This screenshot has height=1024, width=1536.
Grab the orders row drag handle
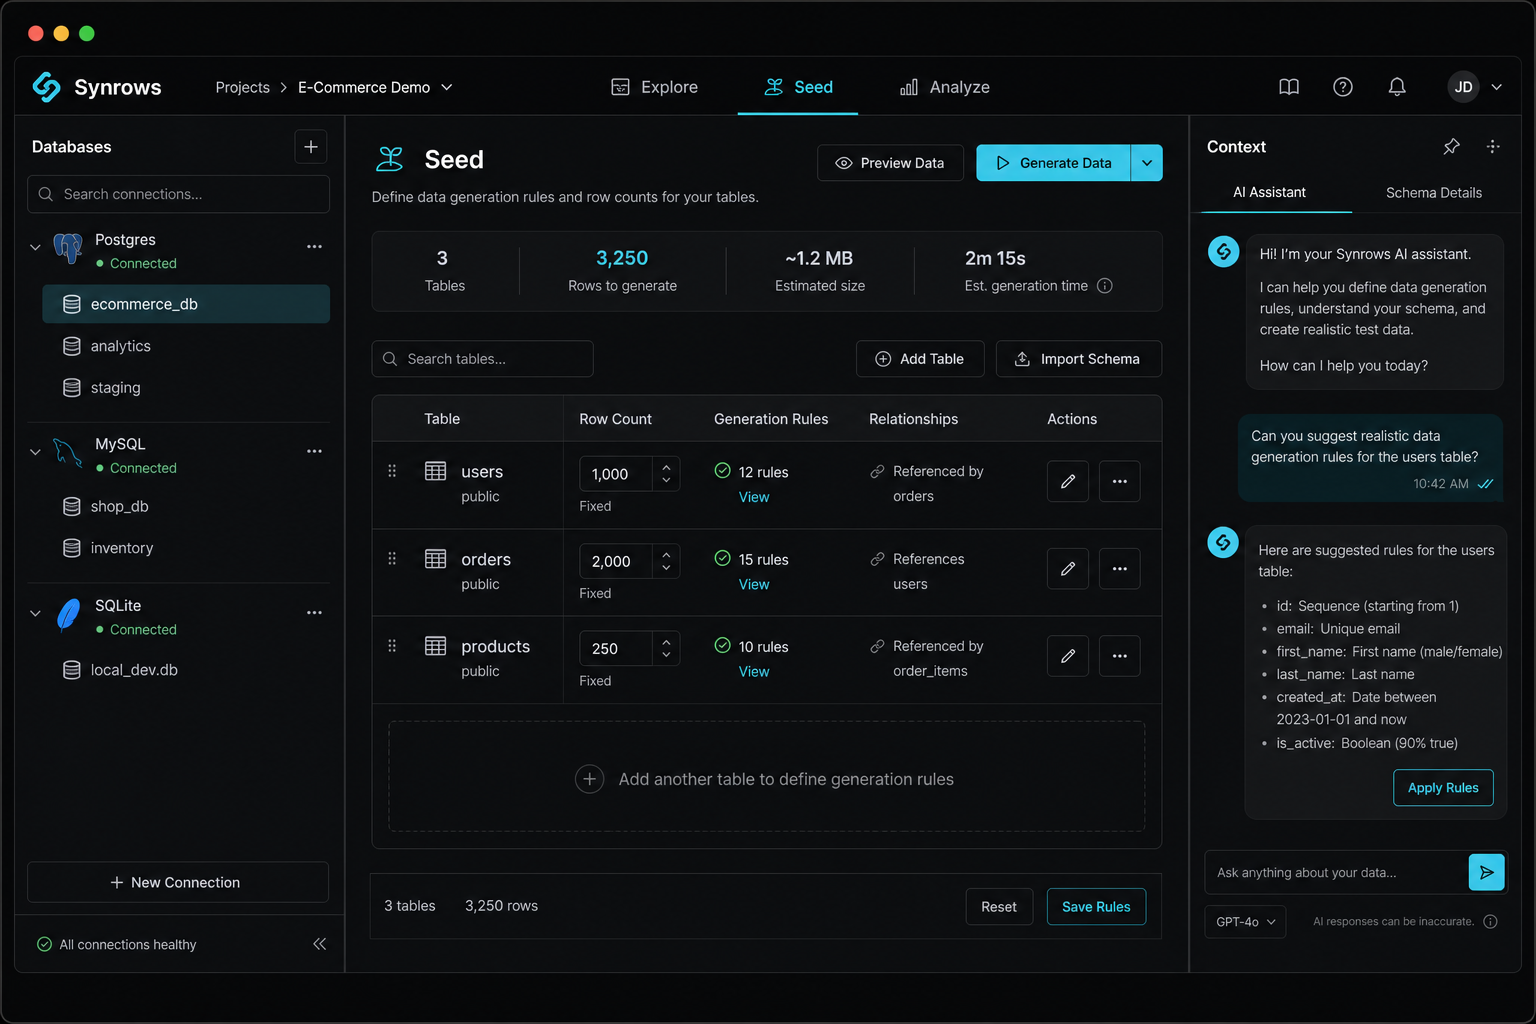coord(392,559)
